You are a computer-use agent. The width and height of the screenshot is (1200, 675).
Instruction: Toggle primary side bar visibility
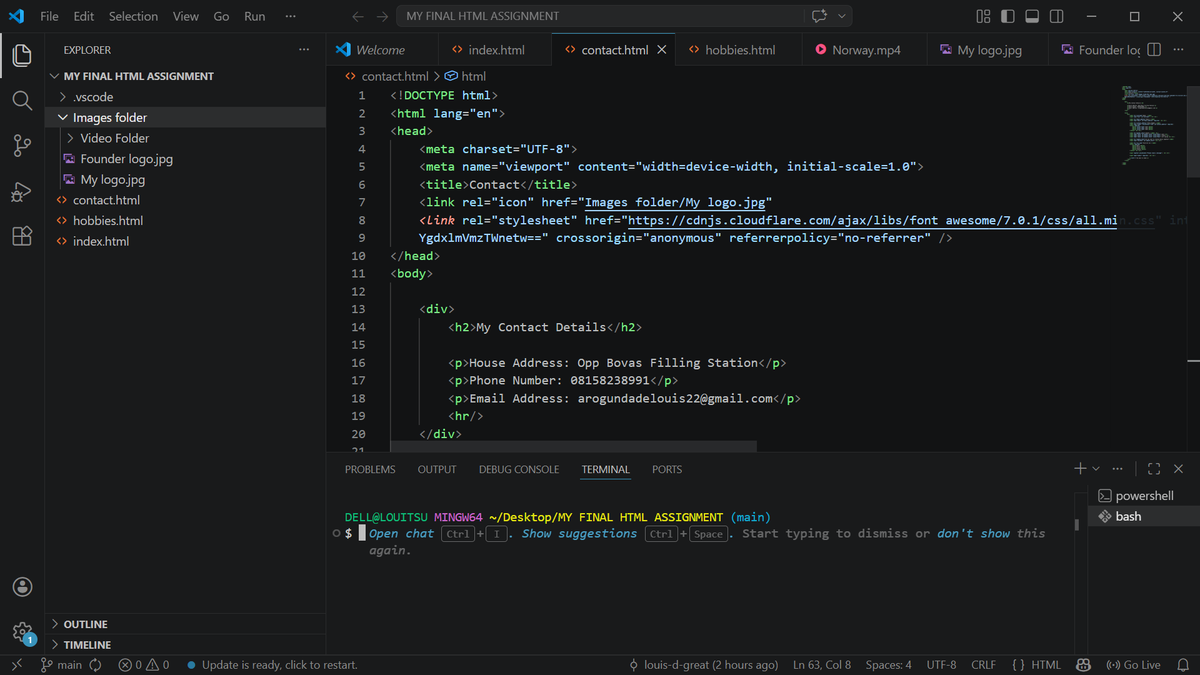pos(1007,16)
